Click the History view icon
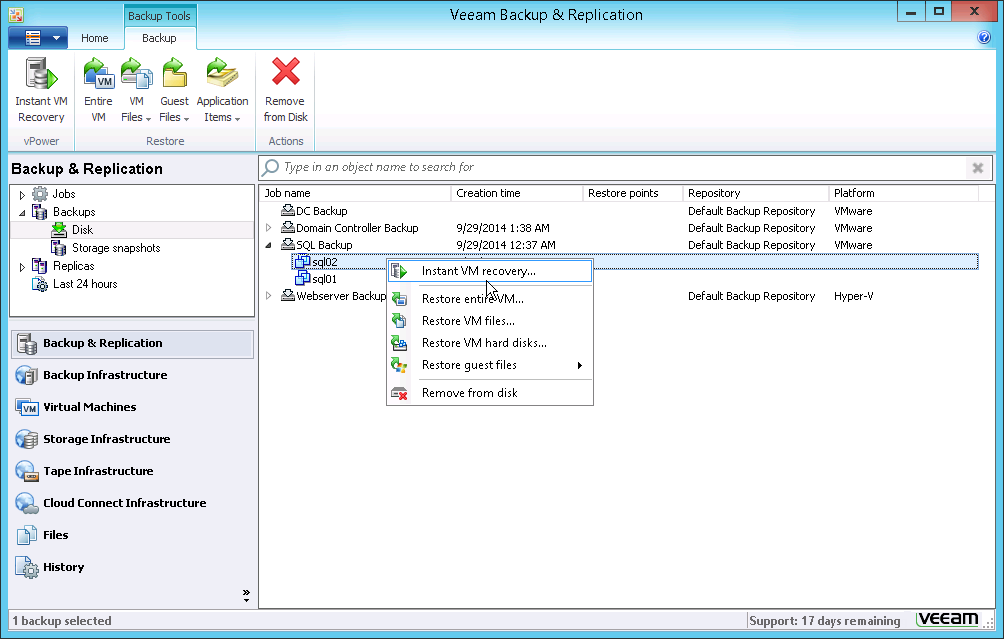This screenshot has height=639, width=1004. [x=27, y=567]
